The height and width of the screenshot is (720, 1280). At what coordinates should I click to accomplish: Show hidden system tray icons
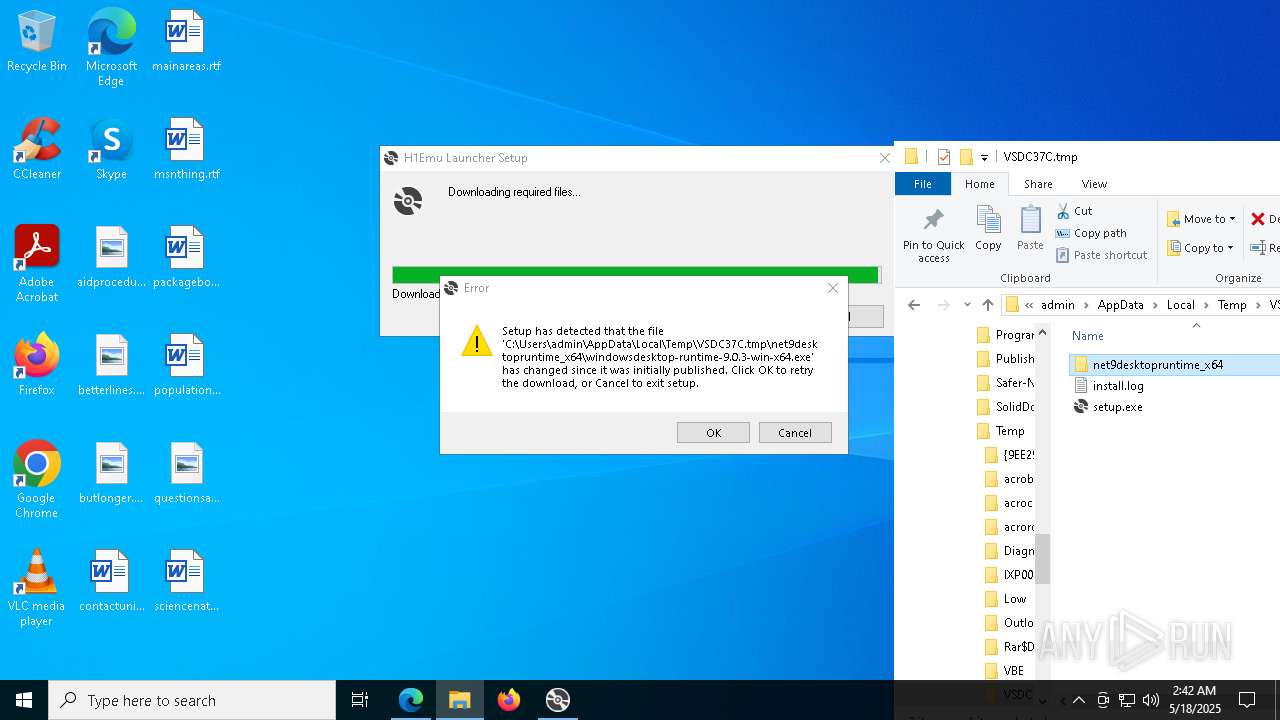click(x=1078, y=700)
